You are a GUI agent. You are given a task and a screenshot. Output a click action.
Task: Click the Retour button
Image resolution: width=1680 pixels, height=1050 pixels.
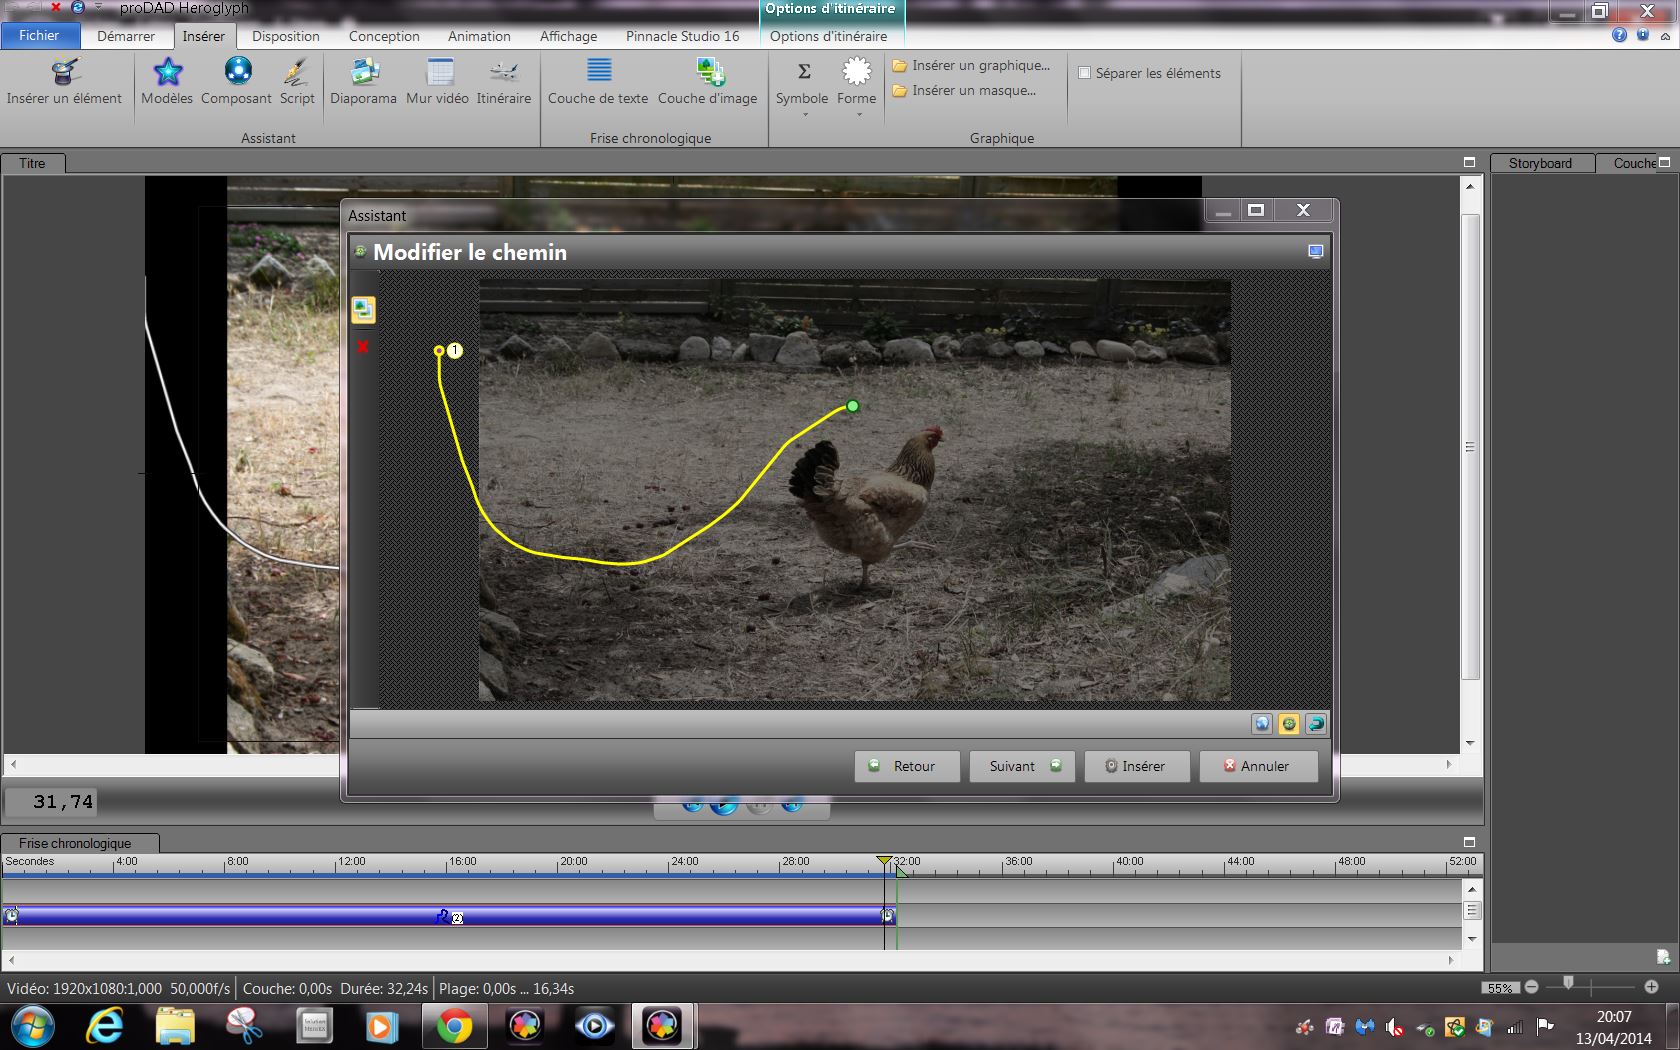pos(907,766)
